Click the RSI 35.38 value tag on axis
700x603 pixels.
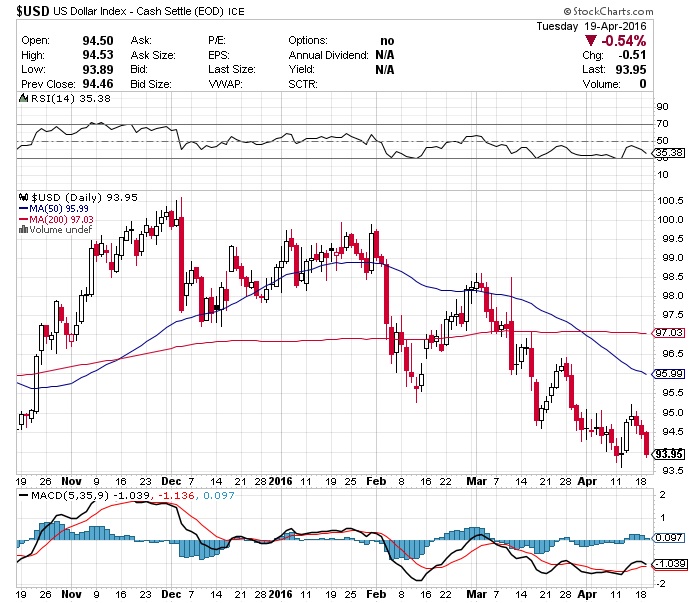coord(669,153)
